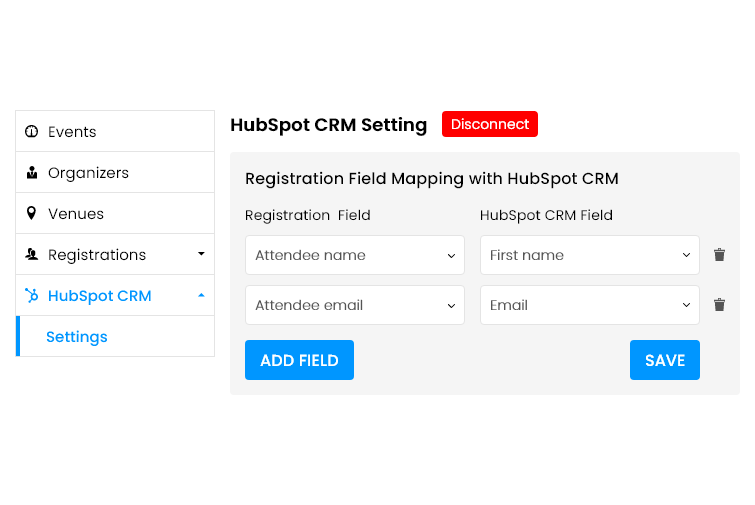This screenshot has width=755, height=505.
Task: Select the Venues menu item
Action: click(x=115, y=213)
